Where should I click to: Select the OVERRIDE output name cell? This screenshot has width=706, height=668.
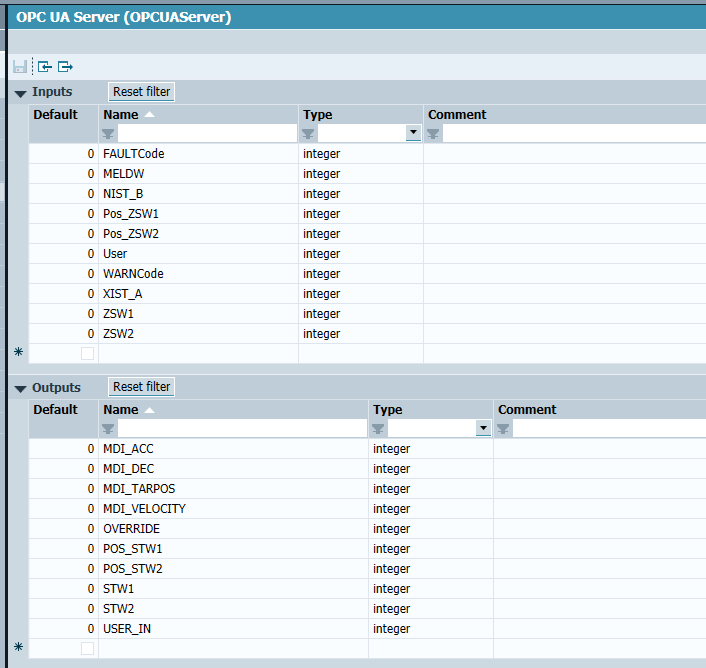[x=233, y=529]
